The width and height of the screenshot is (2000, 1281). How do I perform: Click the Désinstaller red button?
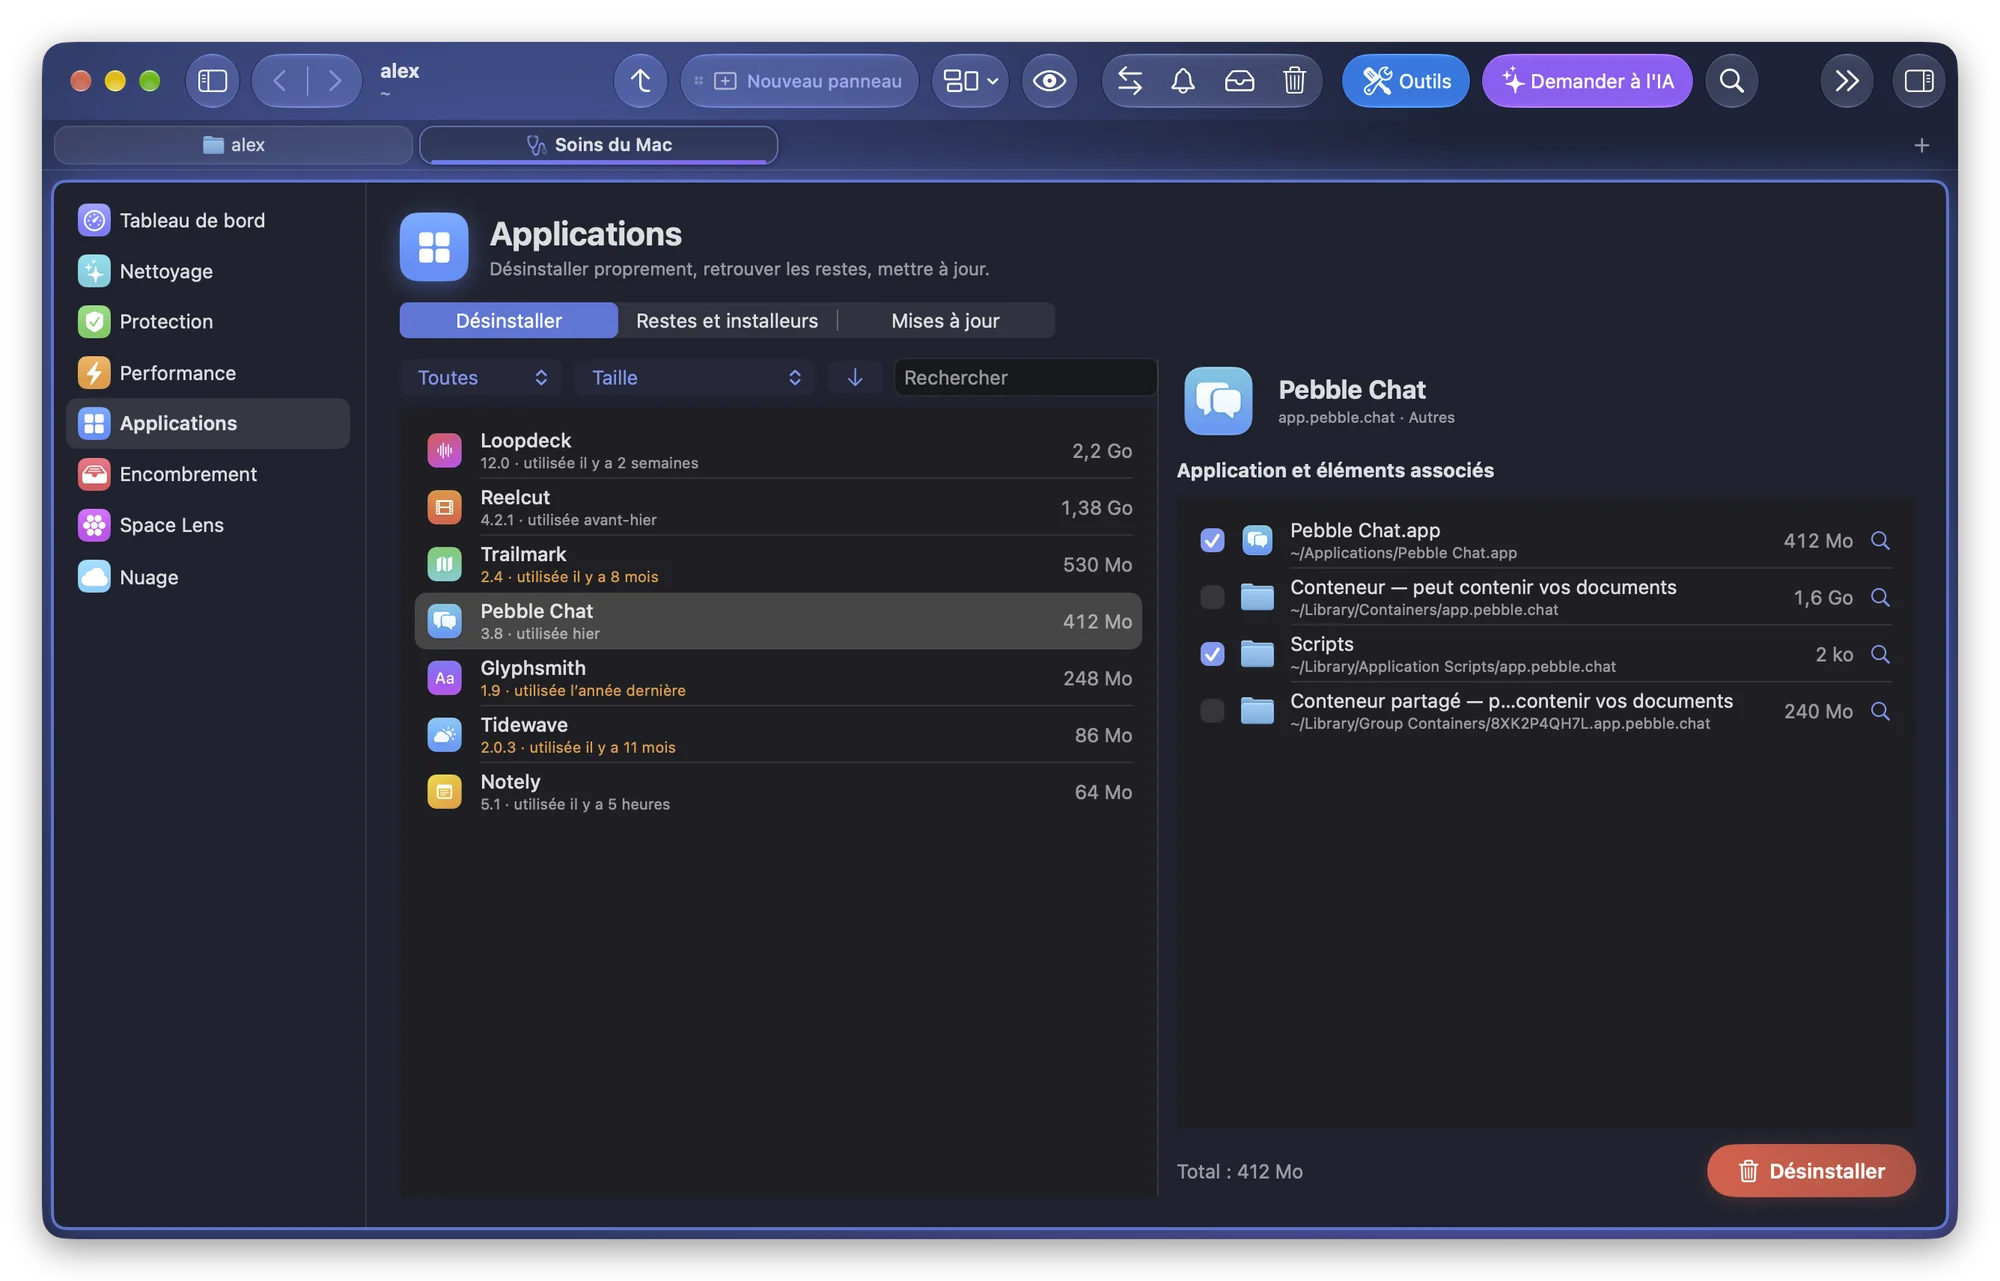[x=1810, y=1171]
